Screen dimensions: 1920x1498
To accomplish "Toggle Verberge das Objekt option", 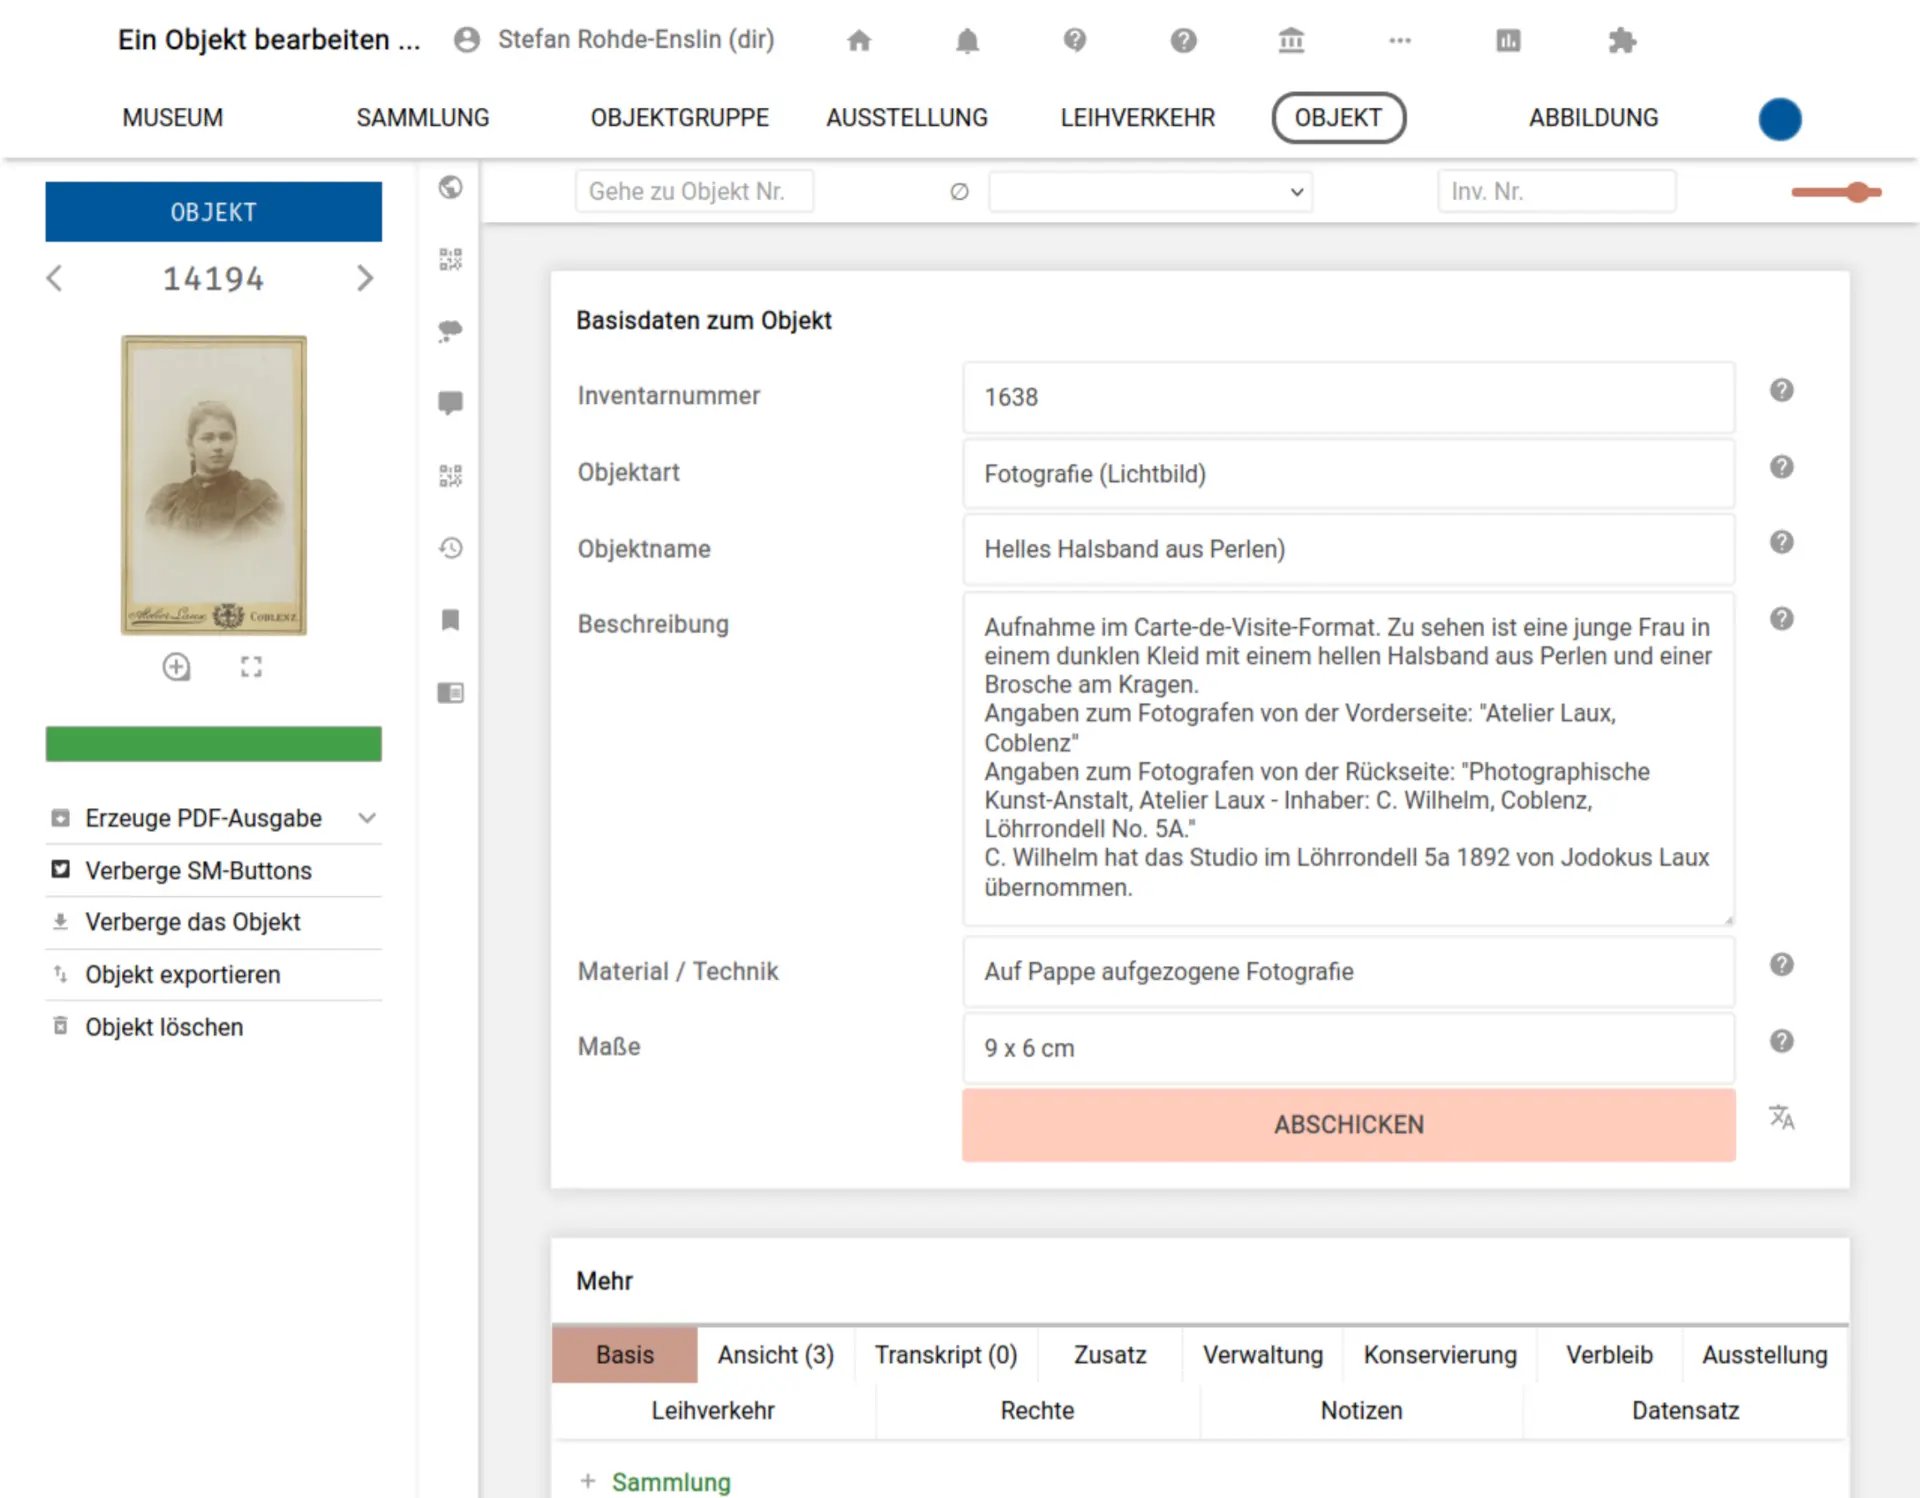I will (x=192, y=922).
